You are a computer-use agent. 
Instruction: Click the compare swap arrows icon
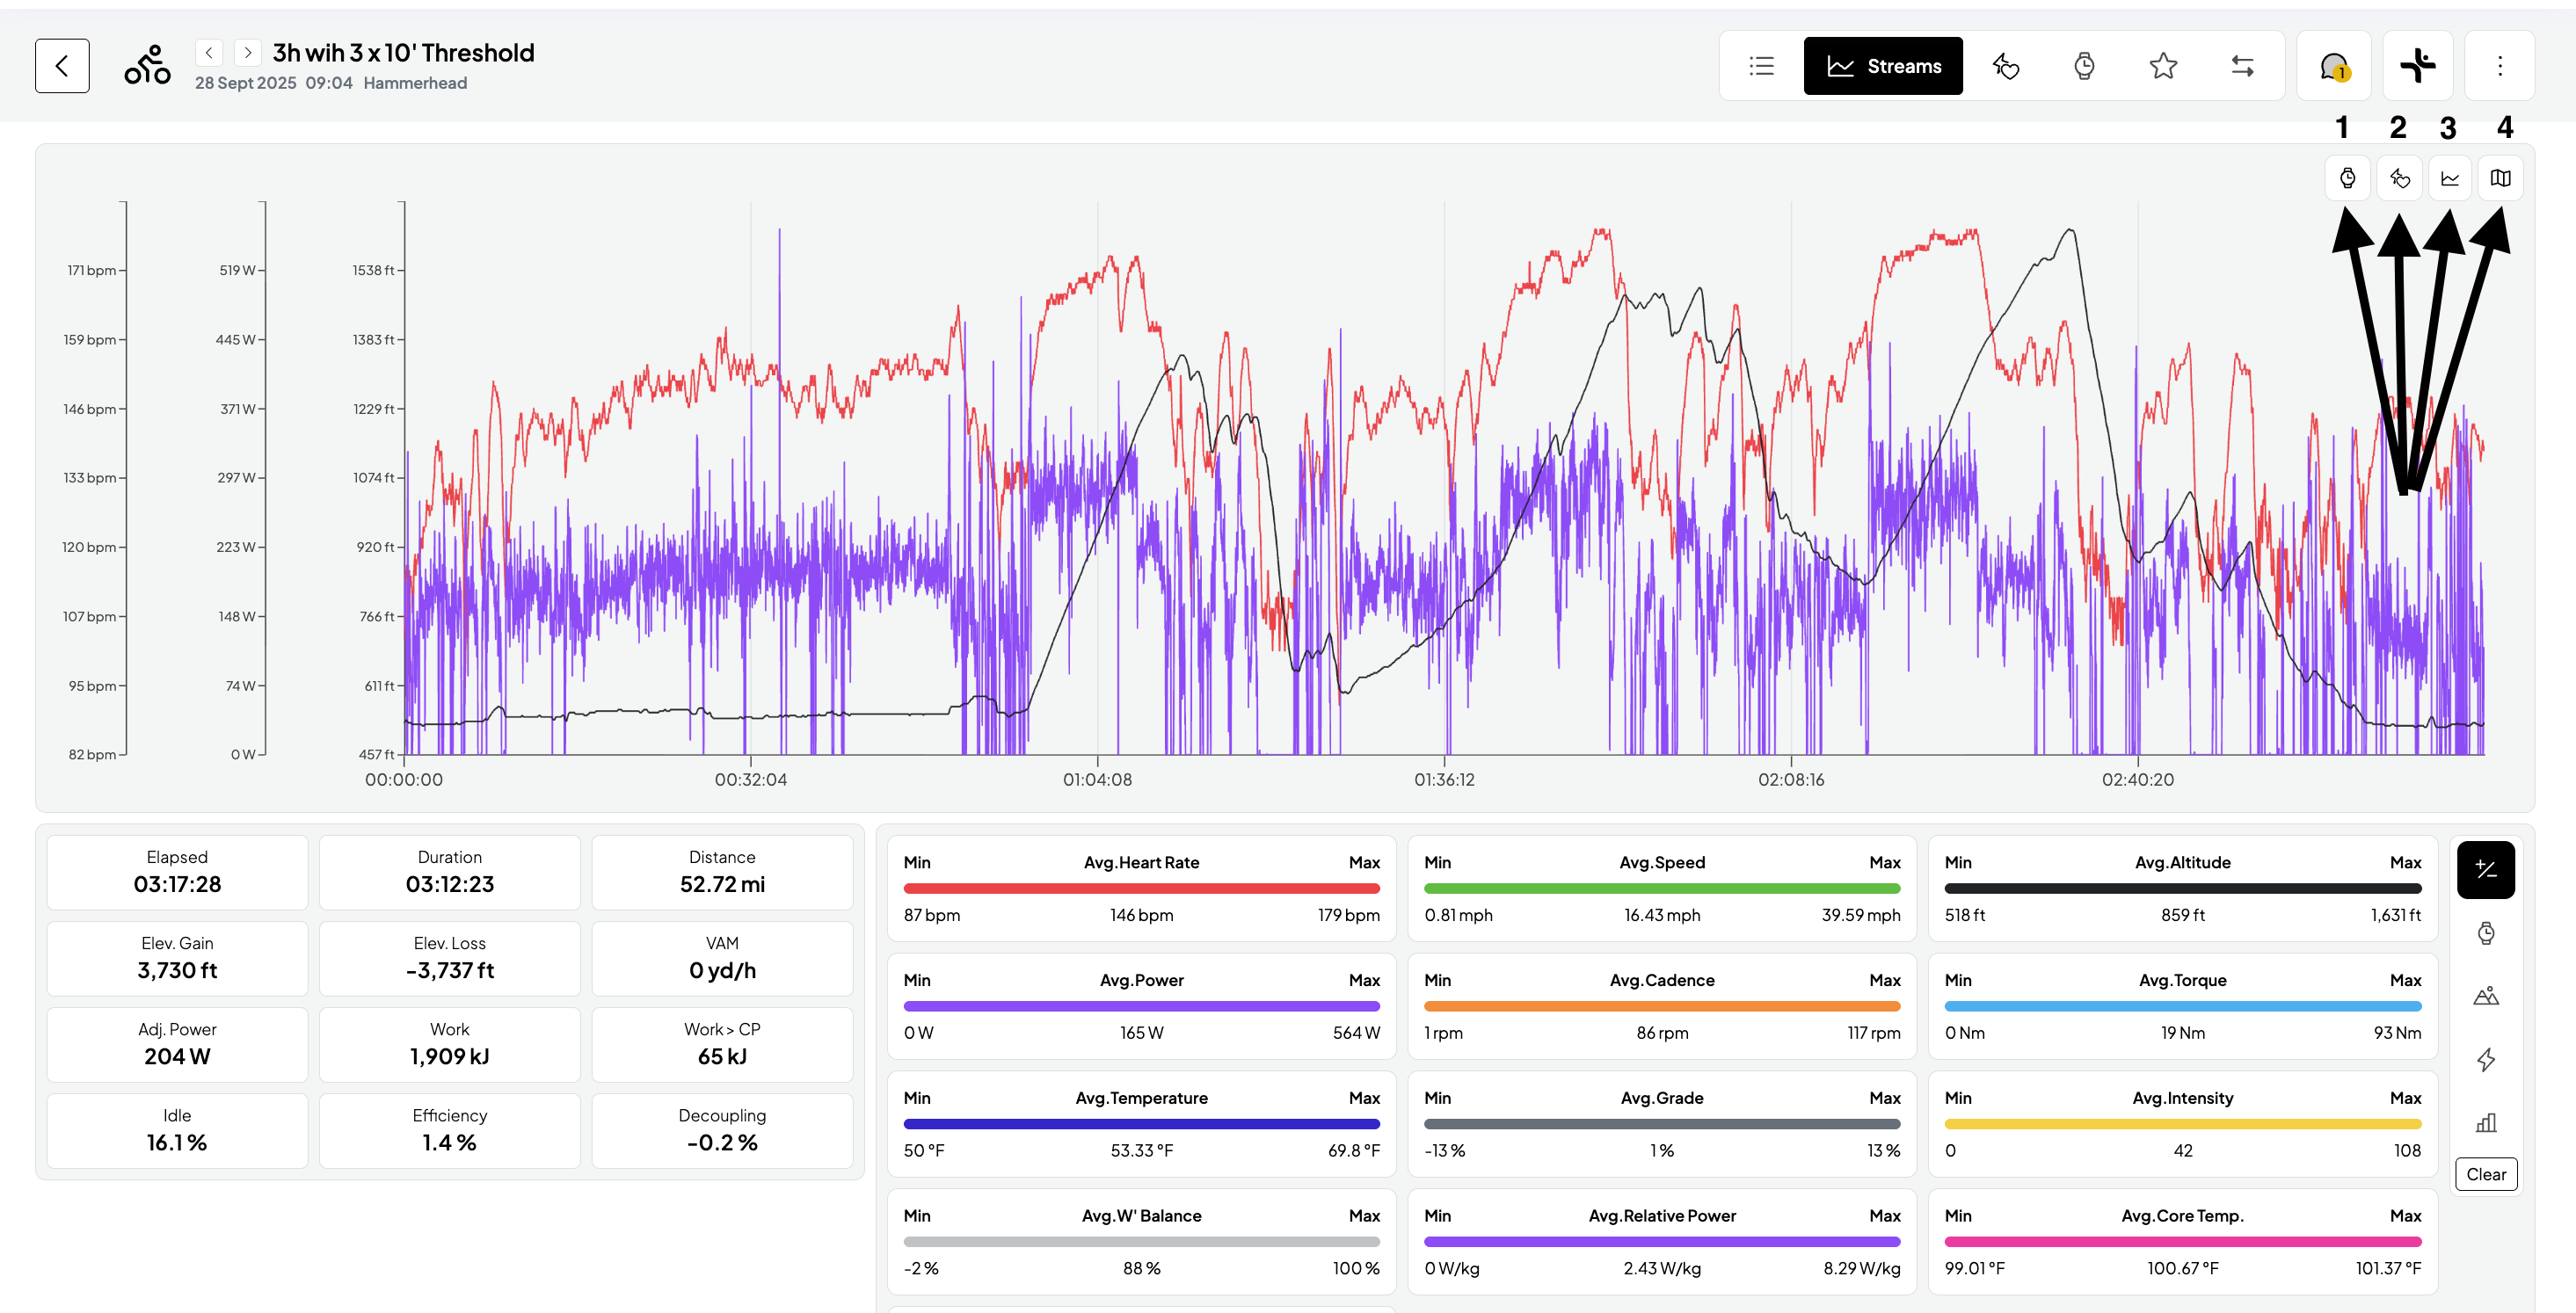coord(2242,66)
